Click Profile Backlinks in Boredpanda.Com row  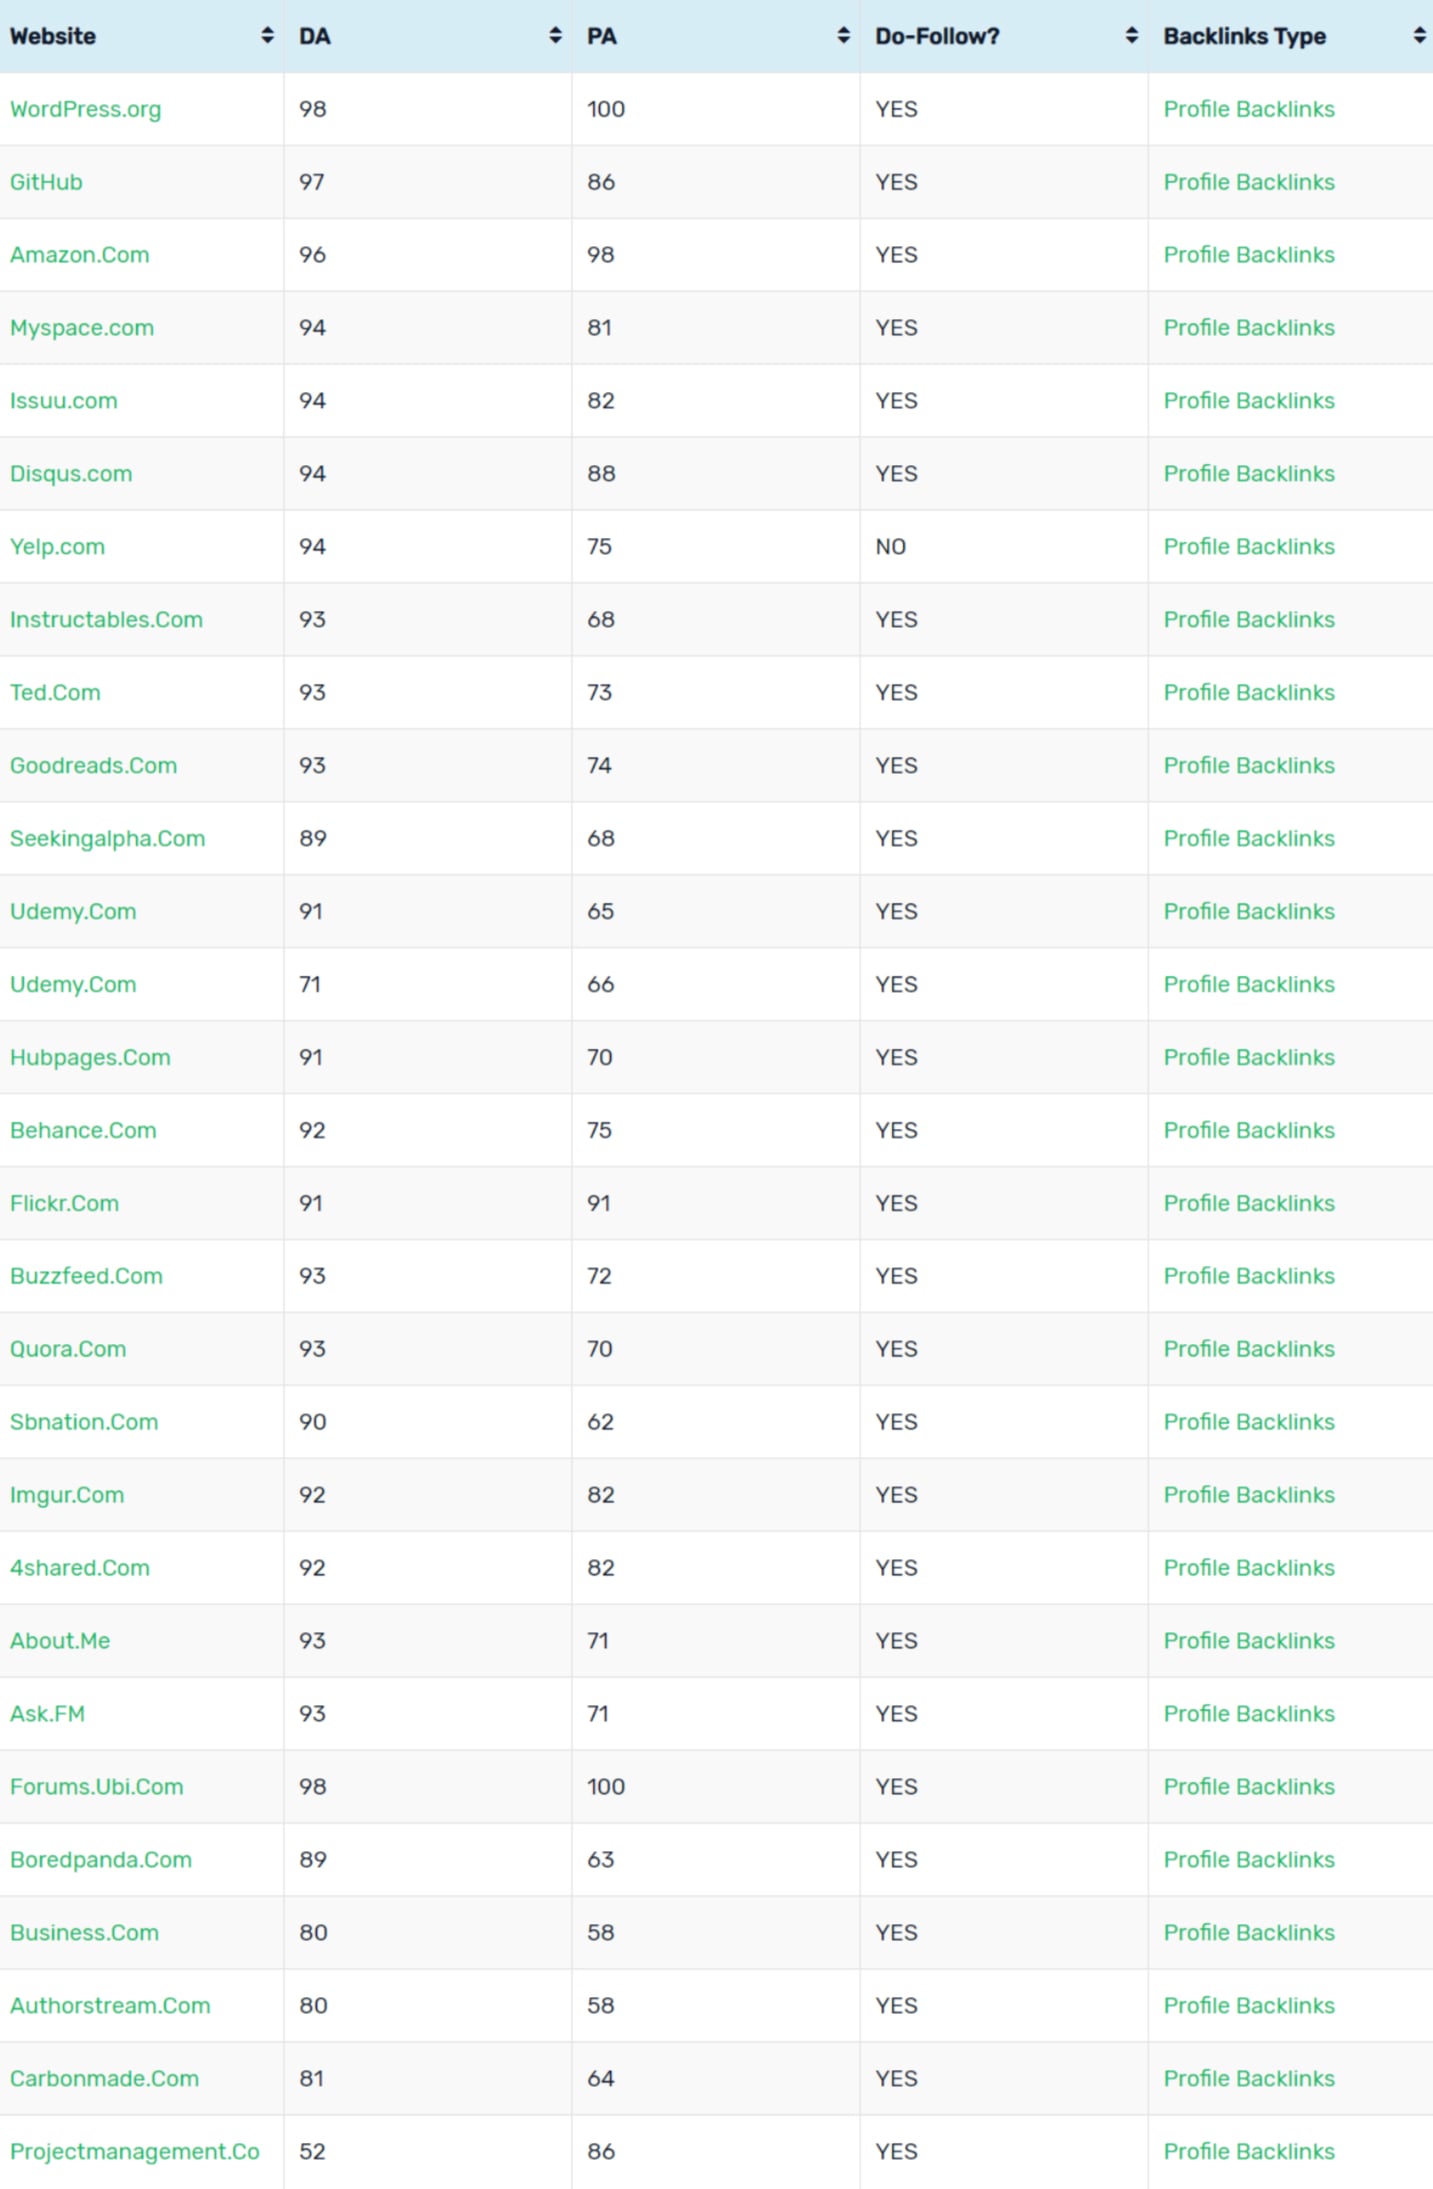pos(1249,1860)
